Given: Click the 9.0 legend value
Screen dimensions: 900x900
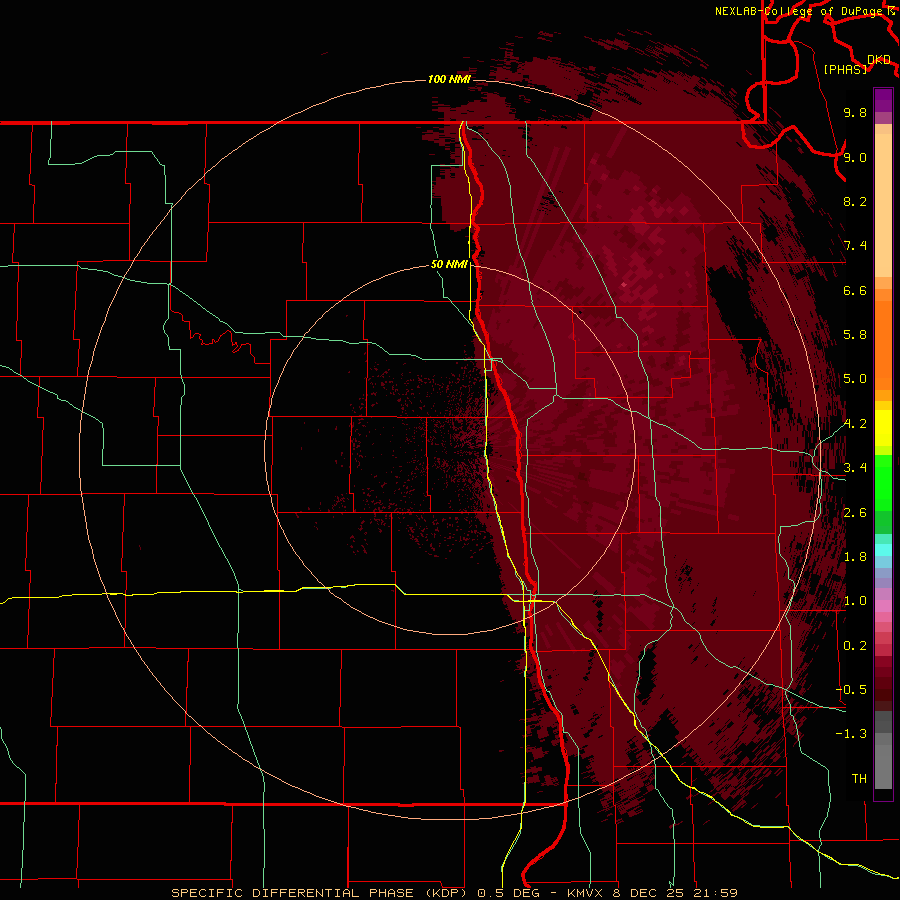Looking at the screenshot, I should pyautogui.click(x=855, y=157).
